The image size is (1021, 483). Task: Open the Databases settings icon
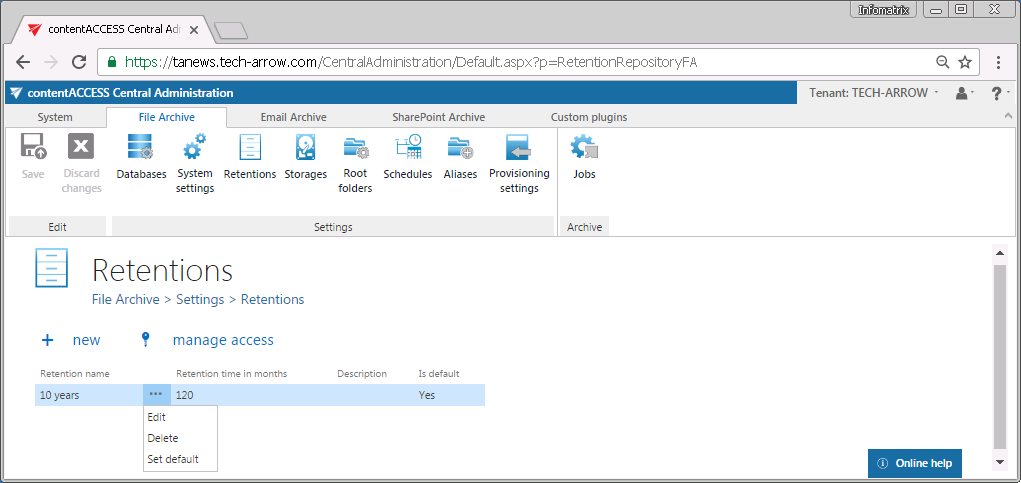point(141,157)
